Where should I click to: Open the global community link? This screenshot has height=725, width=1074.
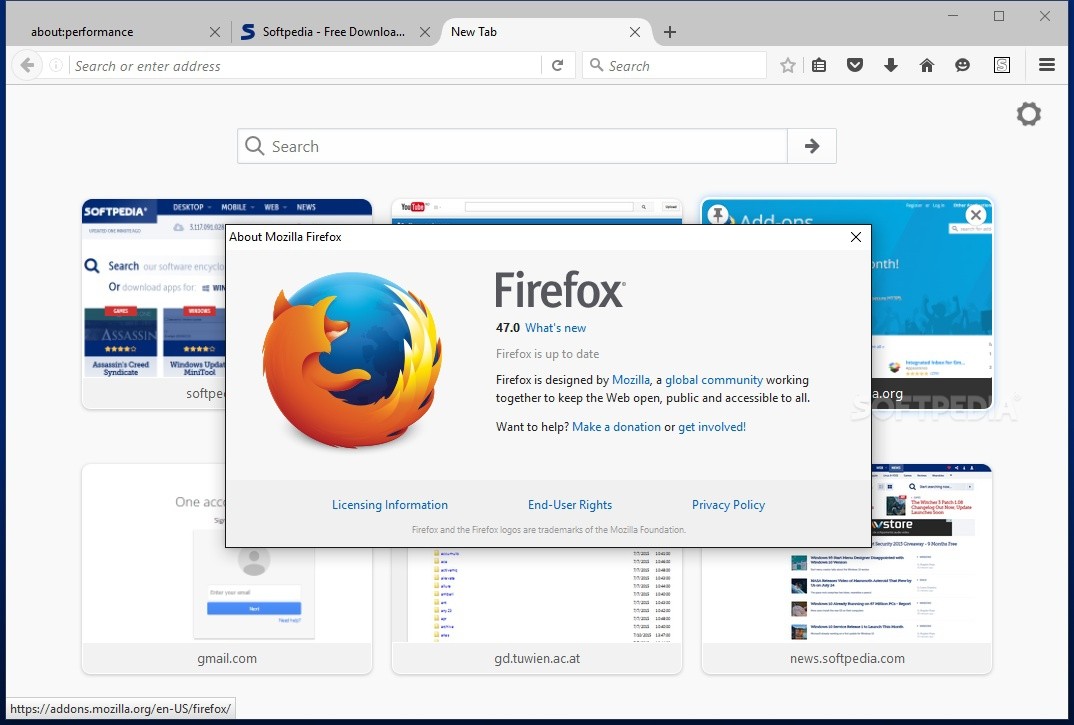tap(714, 380)
